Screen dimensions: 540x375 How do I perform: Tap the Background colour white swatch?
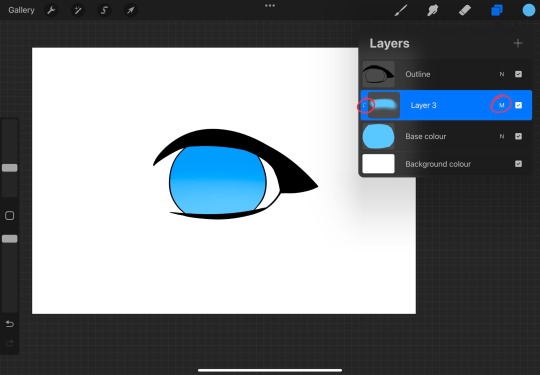(x=378, y=164)
